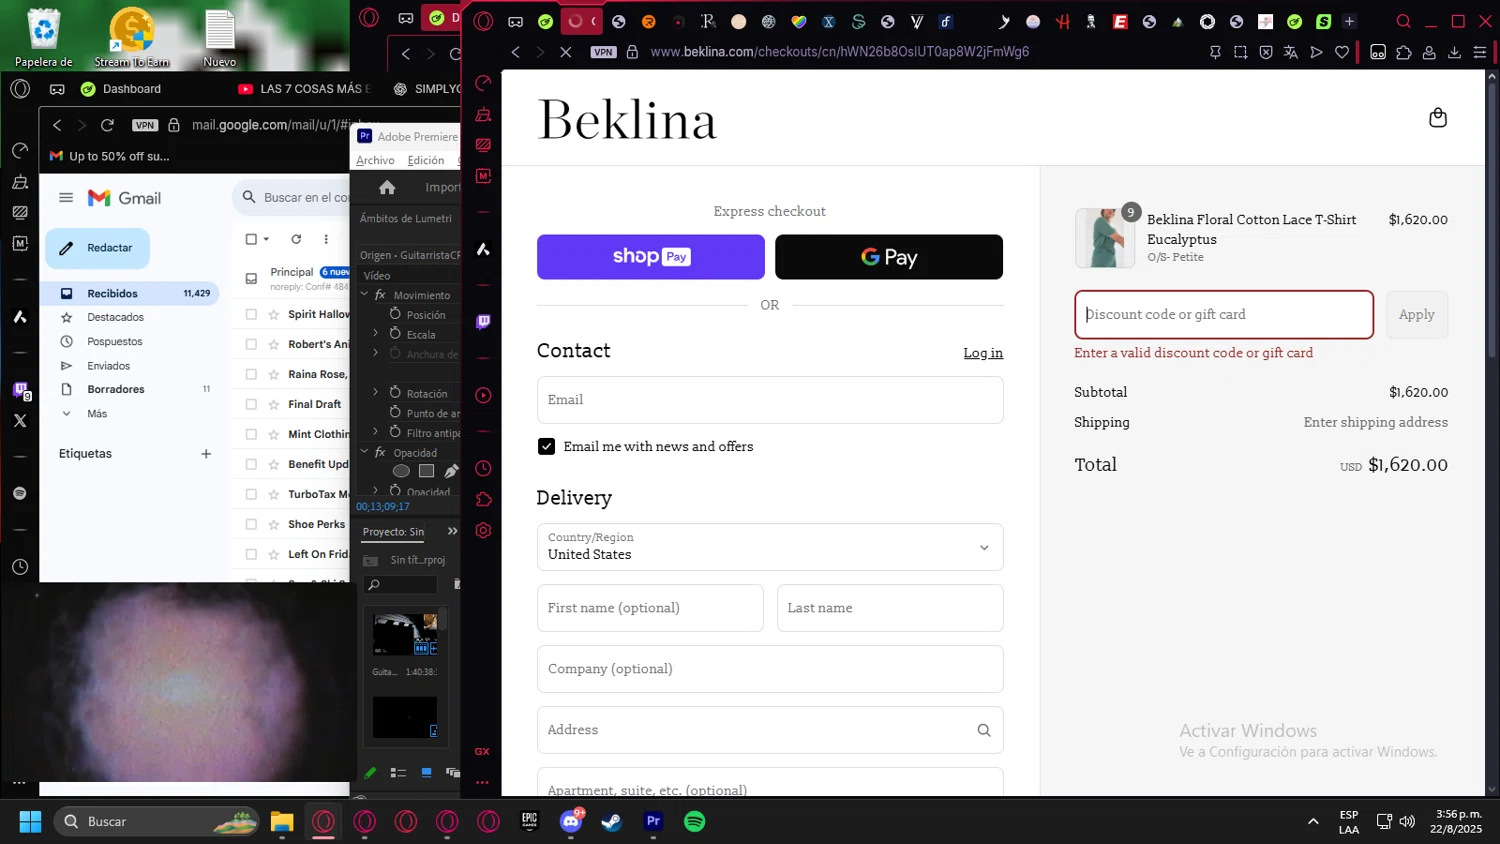Open the player icon in the front Opera sidebar

483,395
